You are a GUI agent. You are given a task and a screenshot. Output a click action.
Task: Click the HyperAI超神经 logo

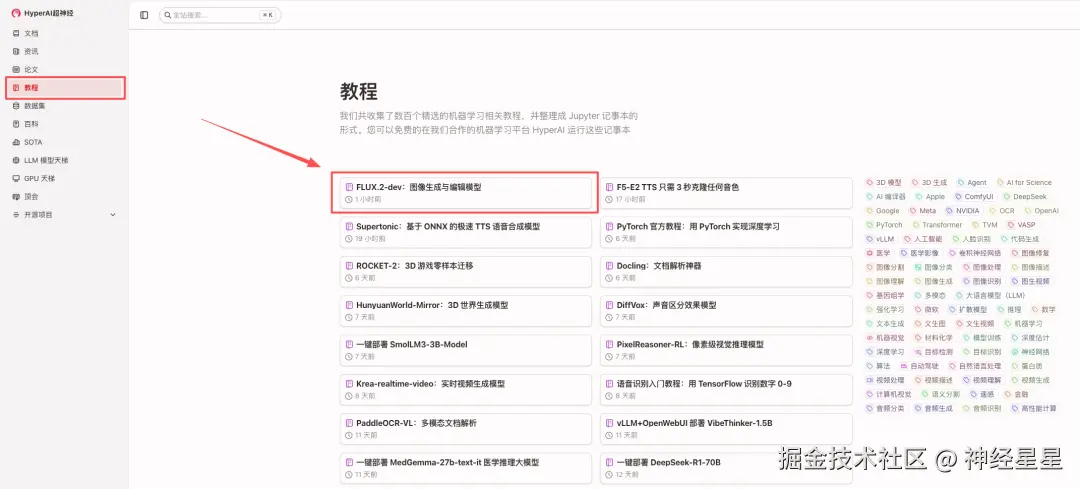pyautogui.click(x=43, y=13)
